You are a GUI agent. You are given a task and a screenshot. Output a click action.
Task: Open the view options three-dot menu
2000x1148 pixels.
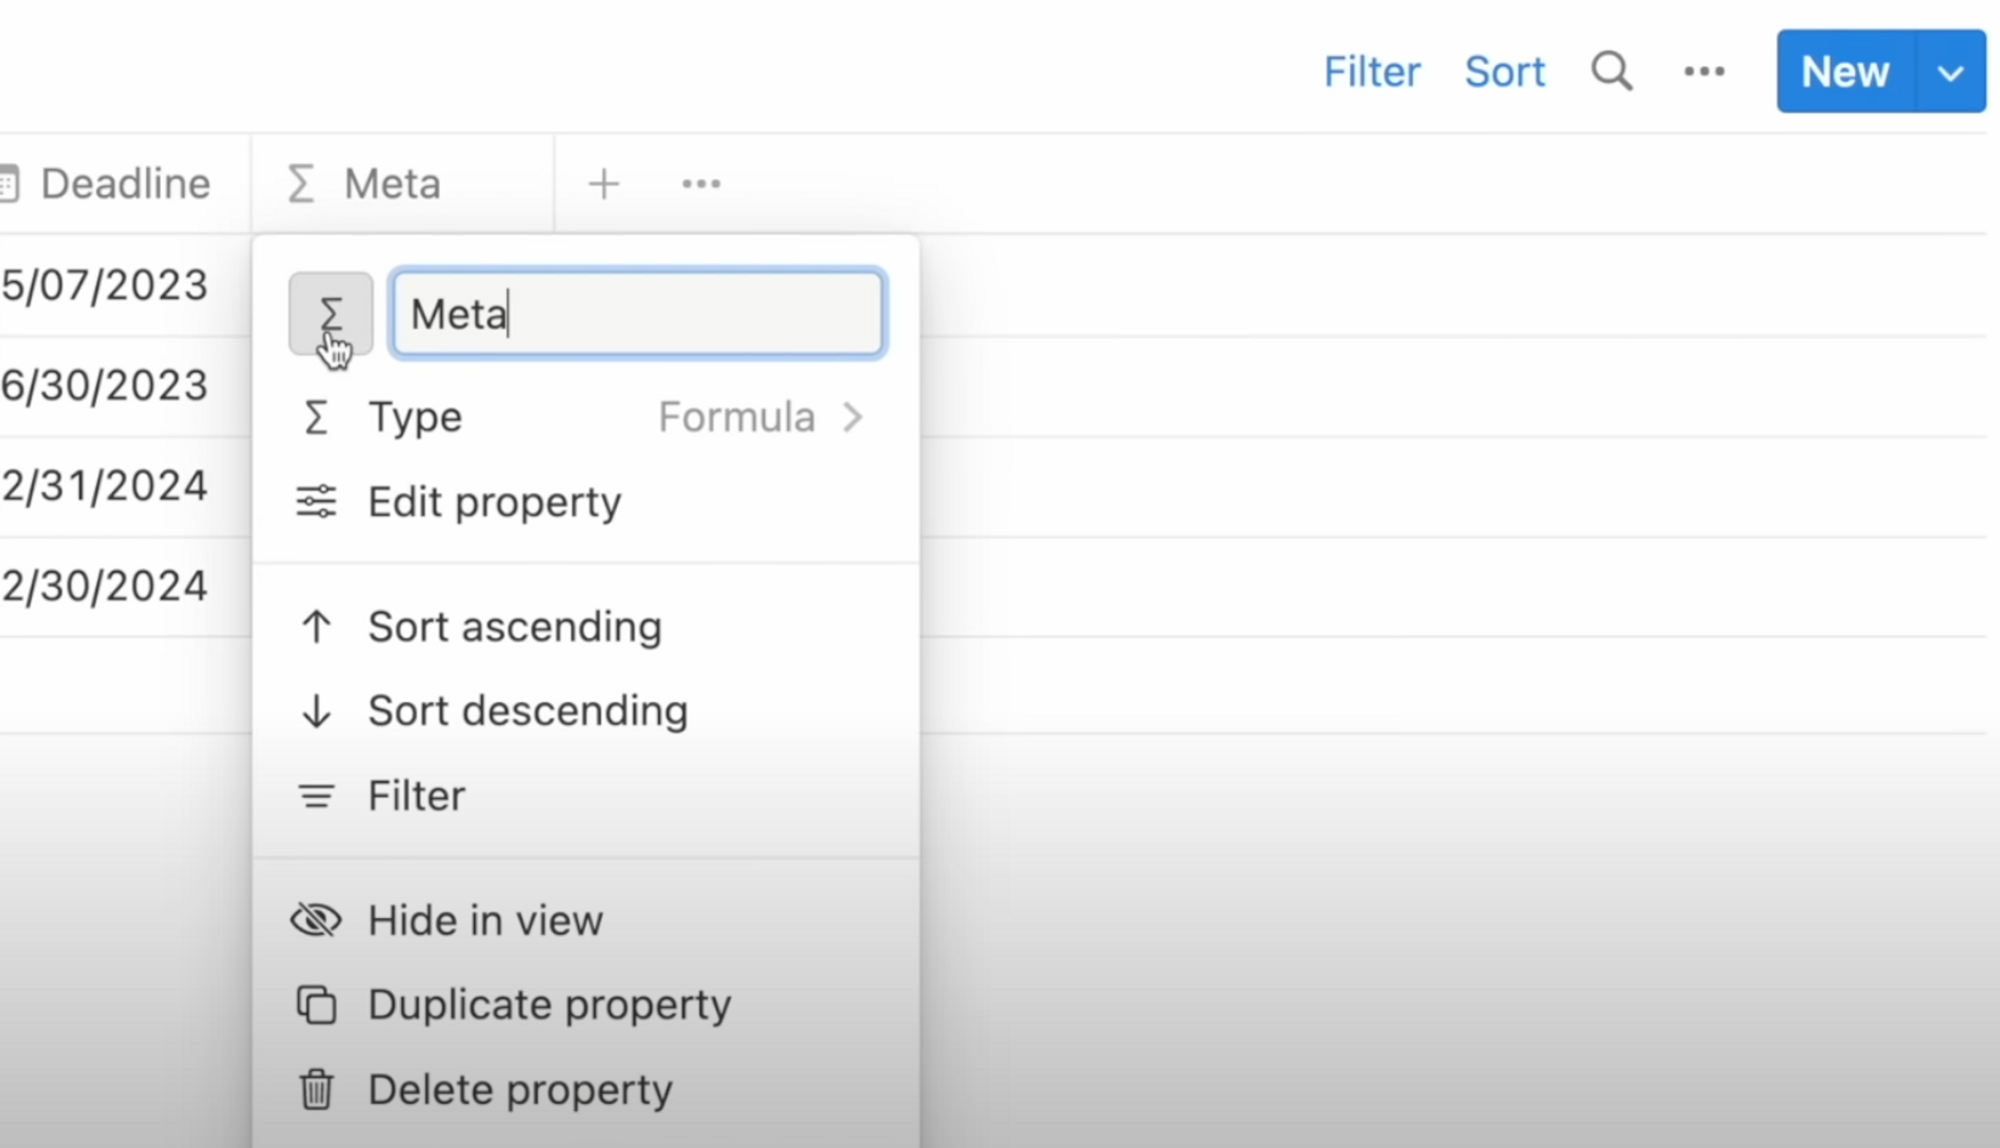(1704, 72)
